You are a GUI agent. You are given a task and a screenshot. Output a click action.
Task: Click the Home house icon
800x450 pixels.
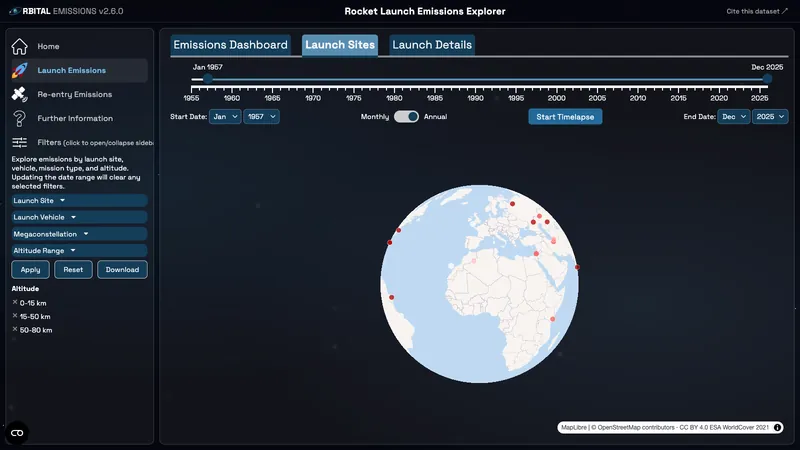(x=19, y=46)
